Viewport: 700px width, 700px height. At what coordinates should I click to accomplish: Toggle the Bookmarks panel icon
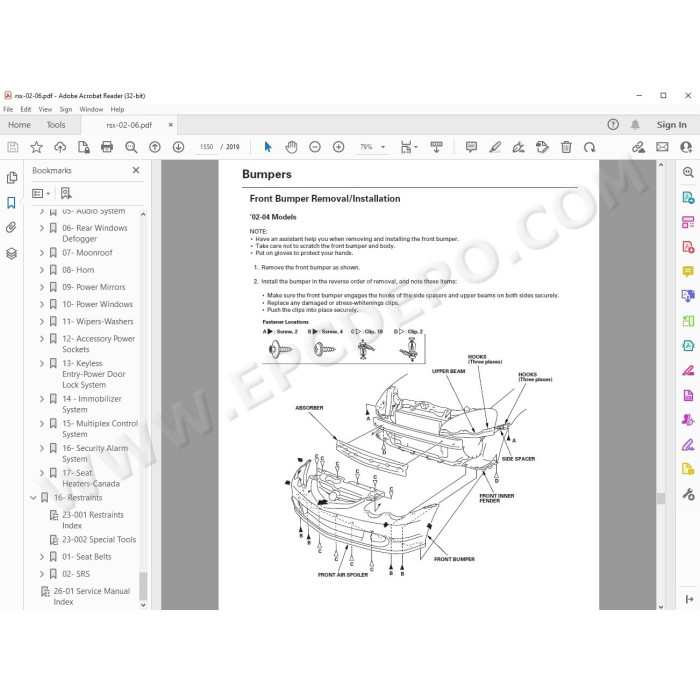(x=12, y=203)
